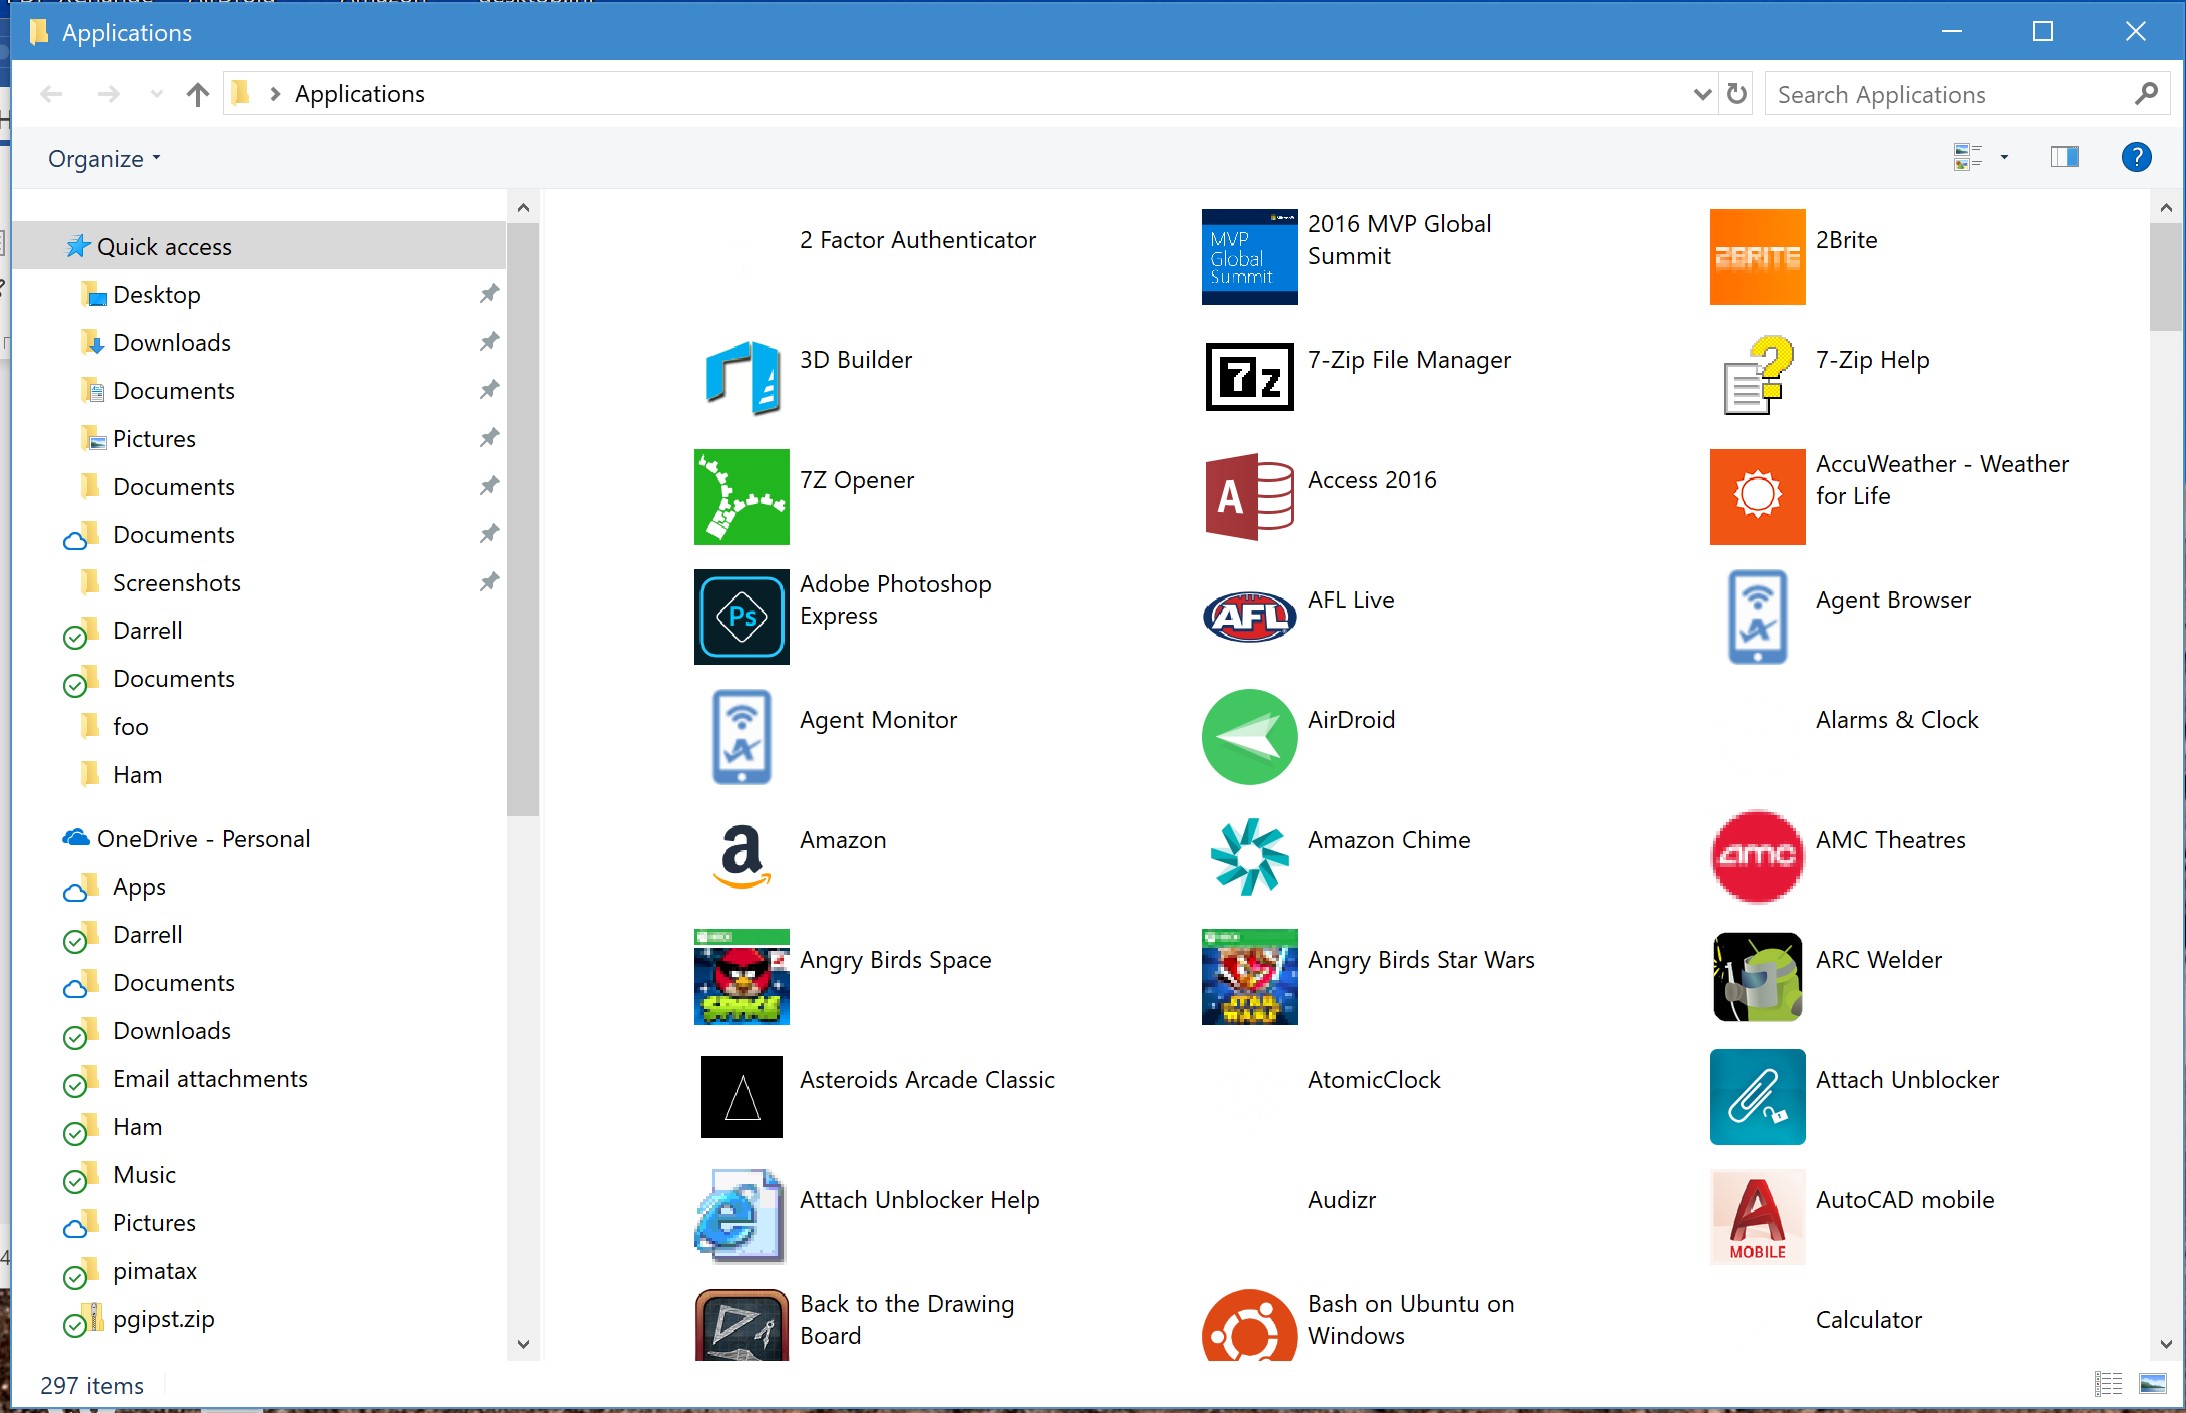Viewport: 2186px width, 1413px height.
Task: Go up one folder level
Action: [198, 94]
